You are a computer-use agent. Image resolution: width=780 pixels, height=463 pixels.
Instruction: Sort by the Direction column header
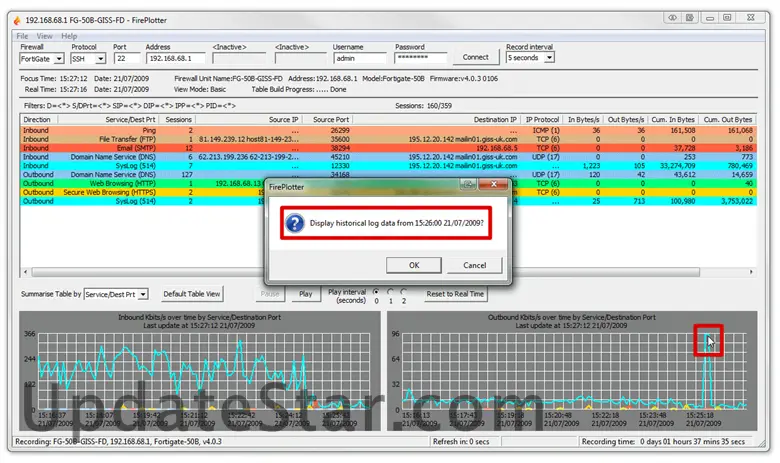39,120
